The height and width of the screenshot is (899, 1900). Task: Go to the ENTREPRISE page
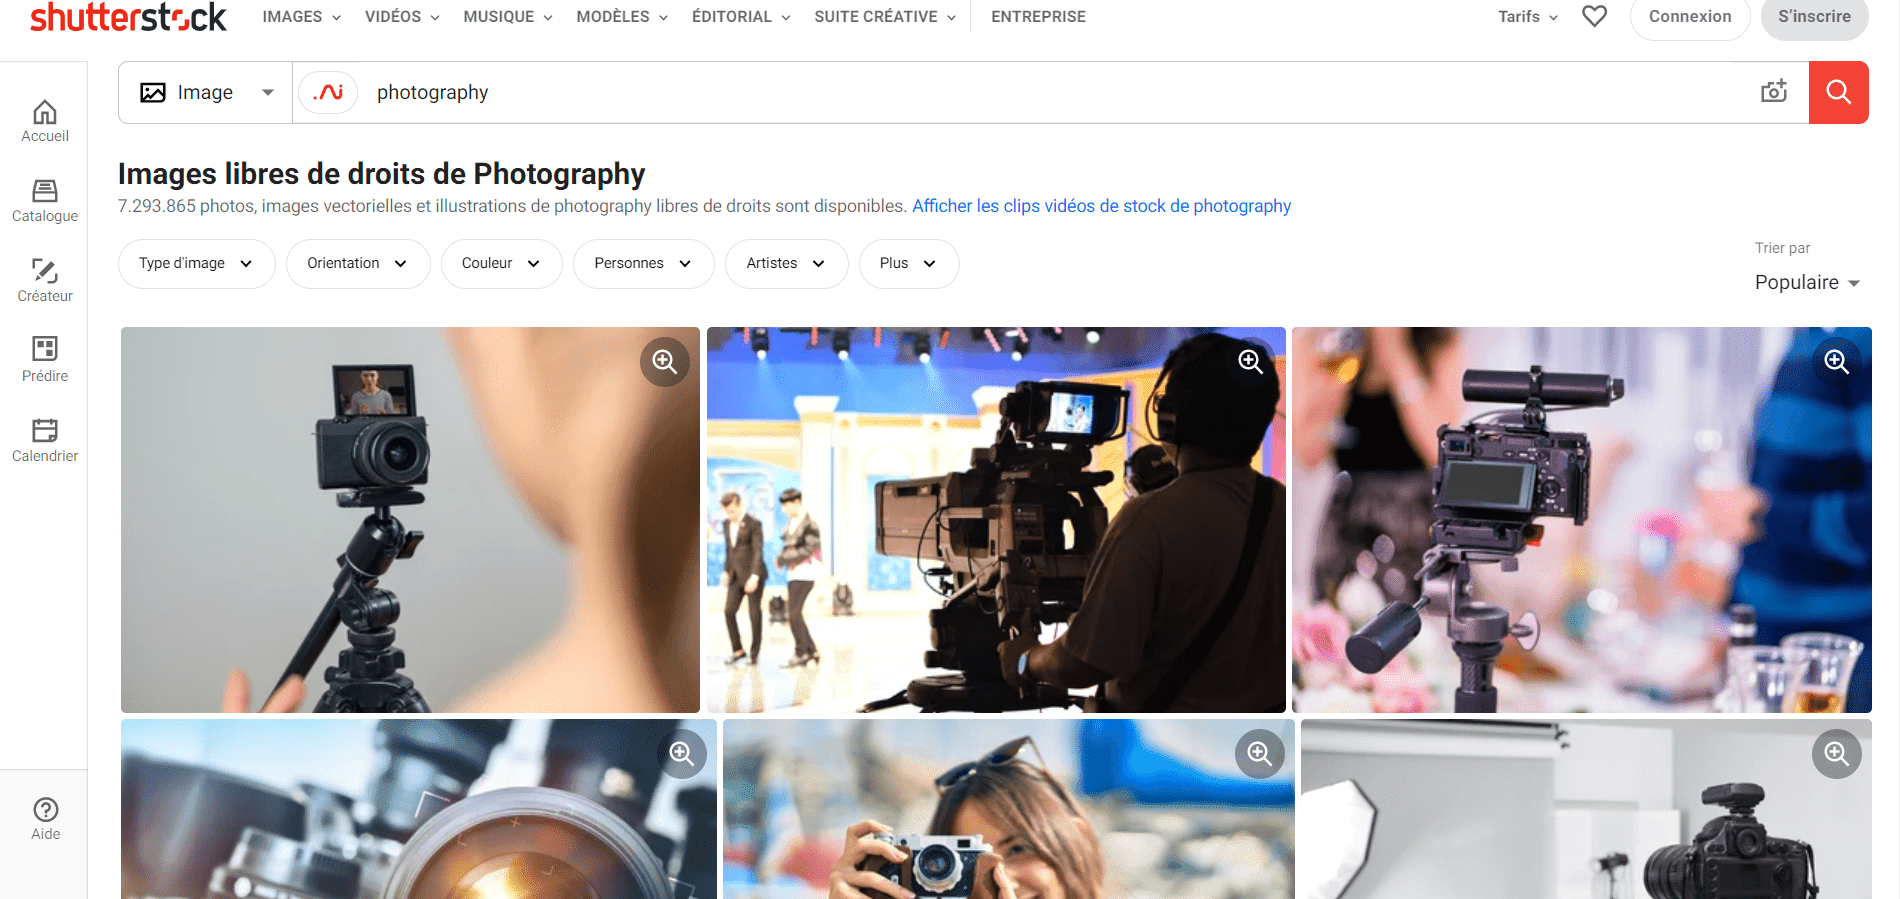tap(1038, 17)
